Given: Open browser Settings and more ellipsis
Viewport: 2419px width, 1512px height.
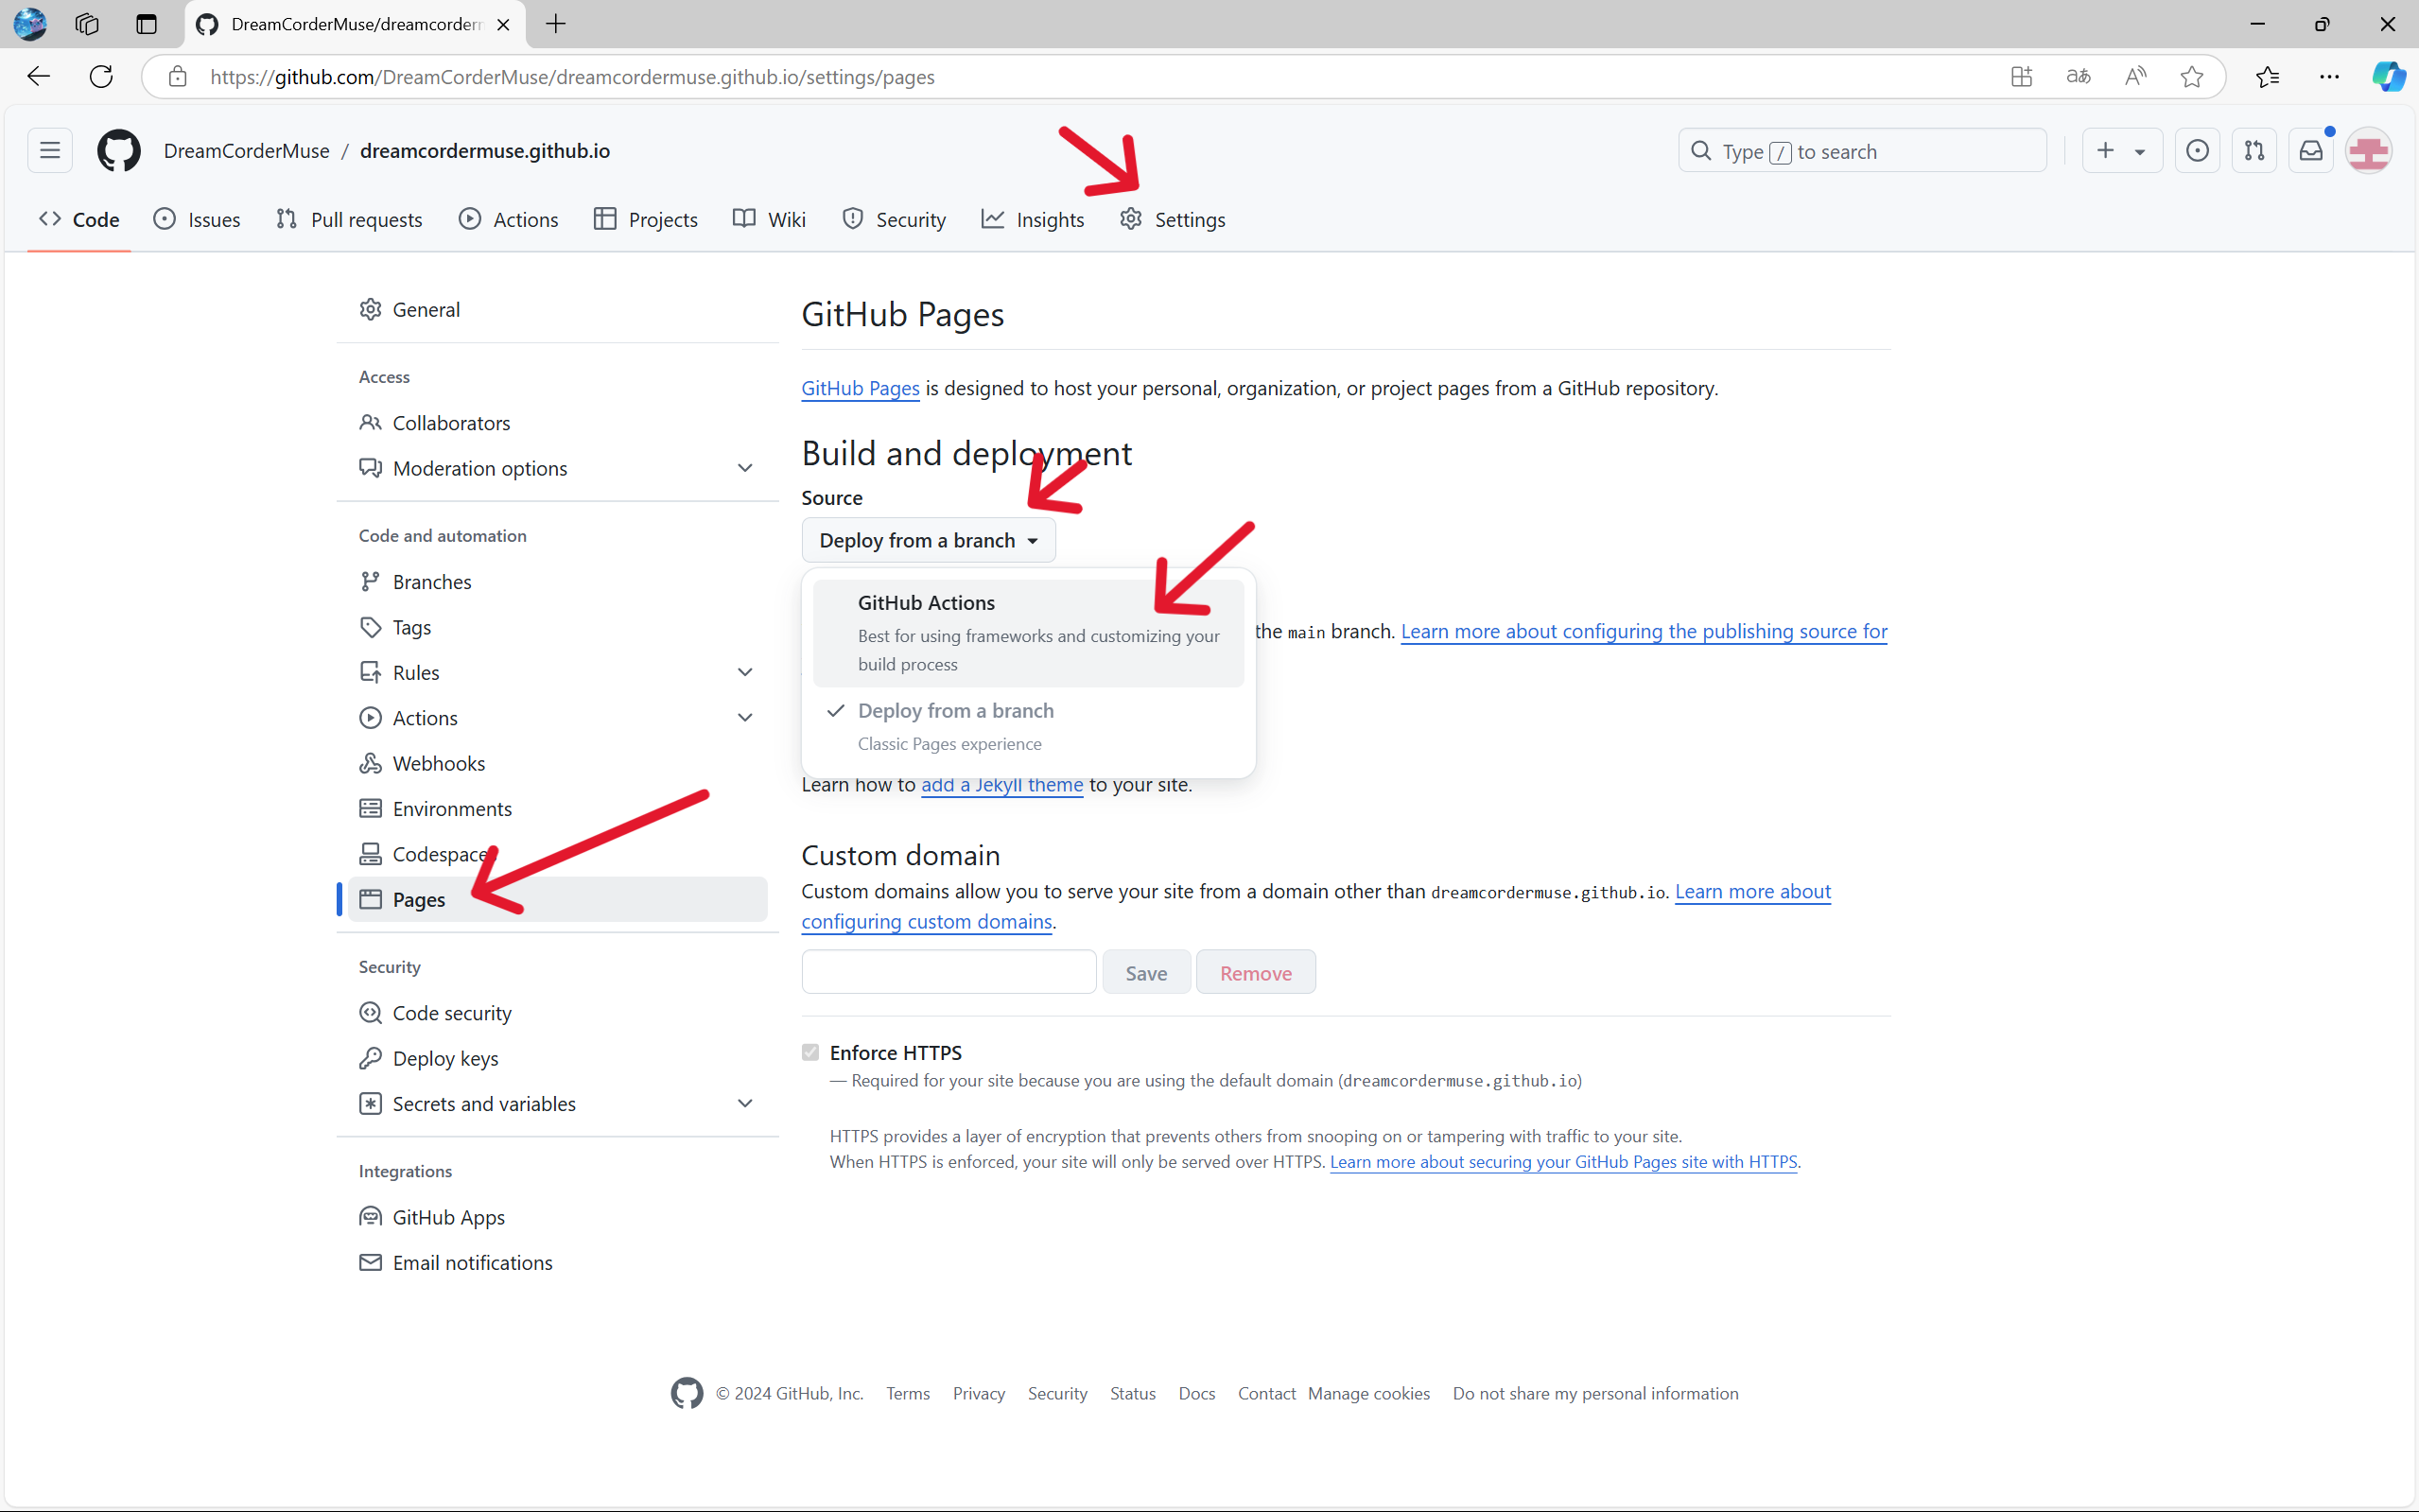Looking at the screenshot, I should click(2329, 77).
